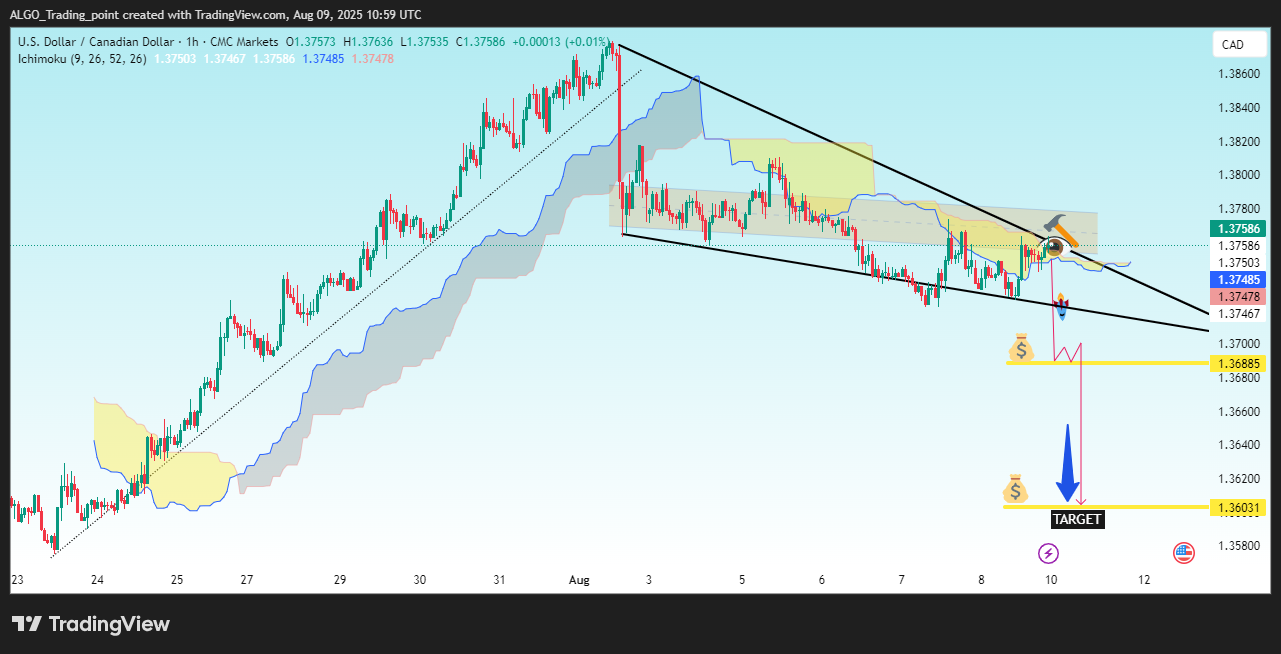
Task: Click the 1.38600 price axis label
Action: point(1238,74)
